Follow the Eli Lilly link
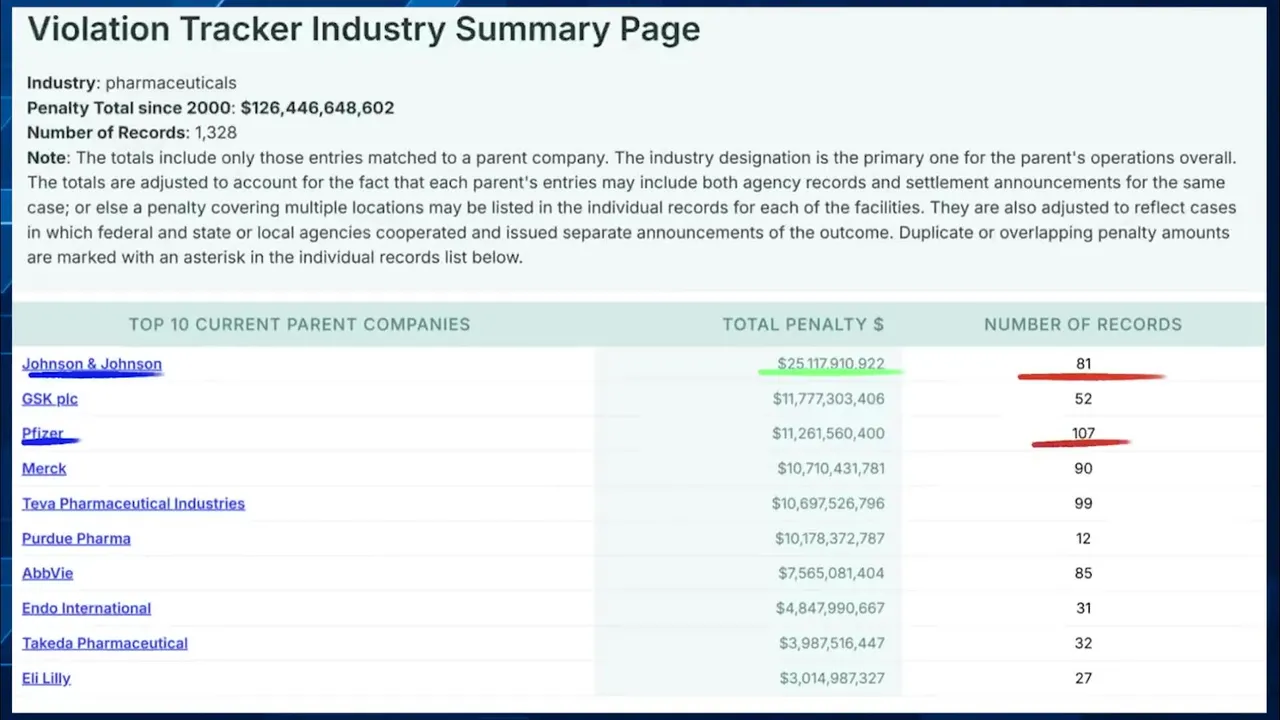1280x720 pixels. coord(46,678)
